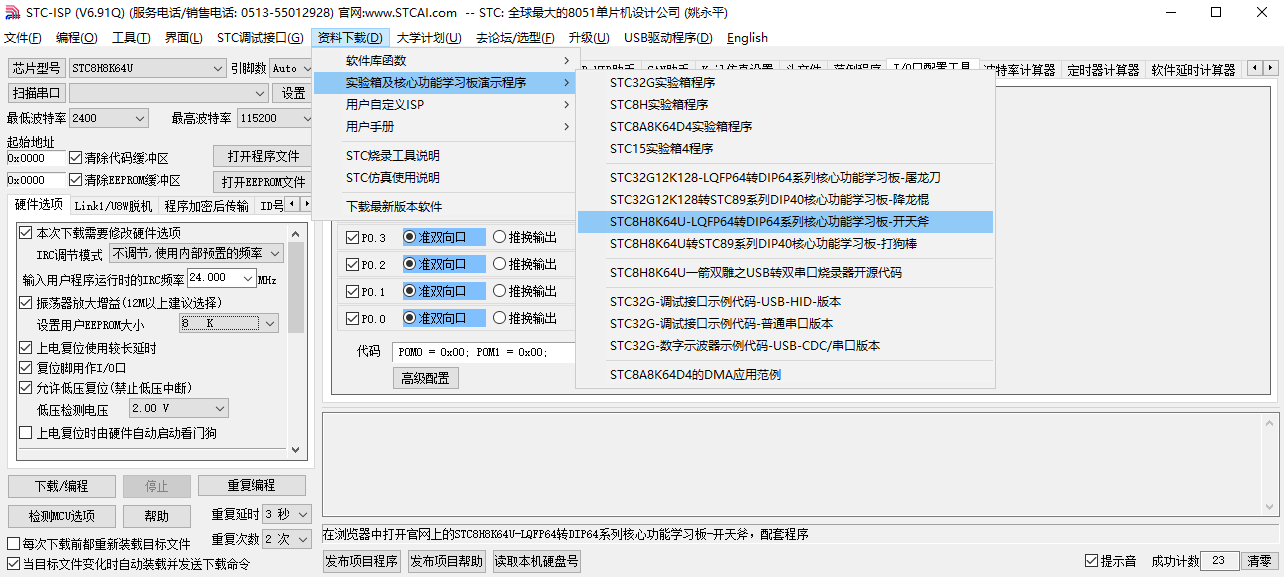This screenshot has width=1284, height=577.
Task: Toggle 振荡器放大增益 checkbox
Action: point(26,302)
